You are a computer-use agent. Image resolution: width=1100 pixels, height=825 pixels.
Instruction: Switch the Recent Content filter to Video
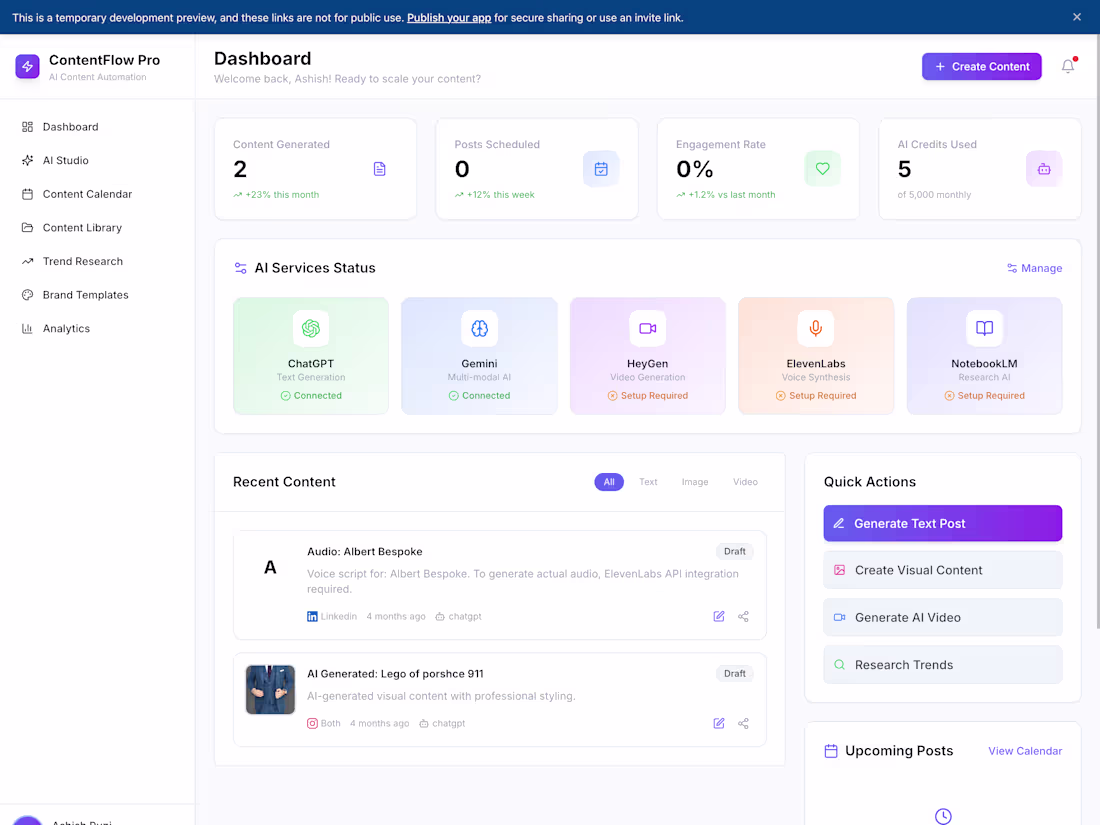pyautogui.click(x=745, y=481)
